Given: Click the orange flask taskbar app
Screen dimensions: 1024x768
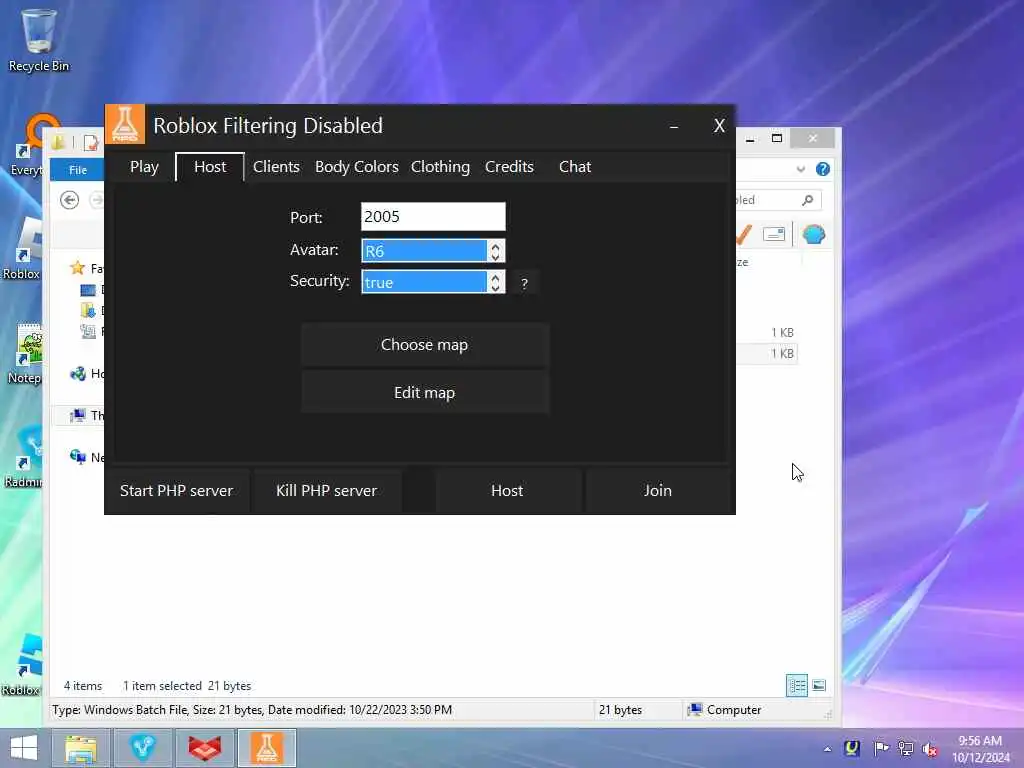Looking at the screenshot, I should 266,748.
